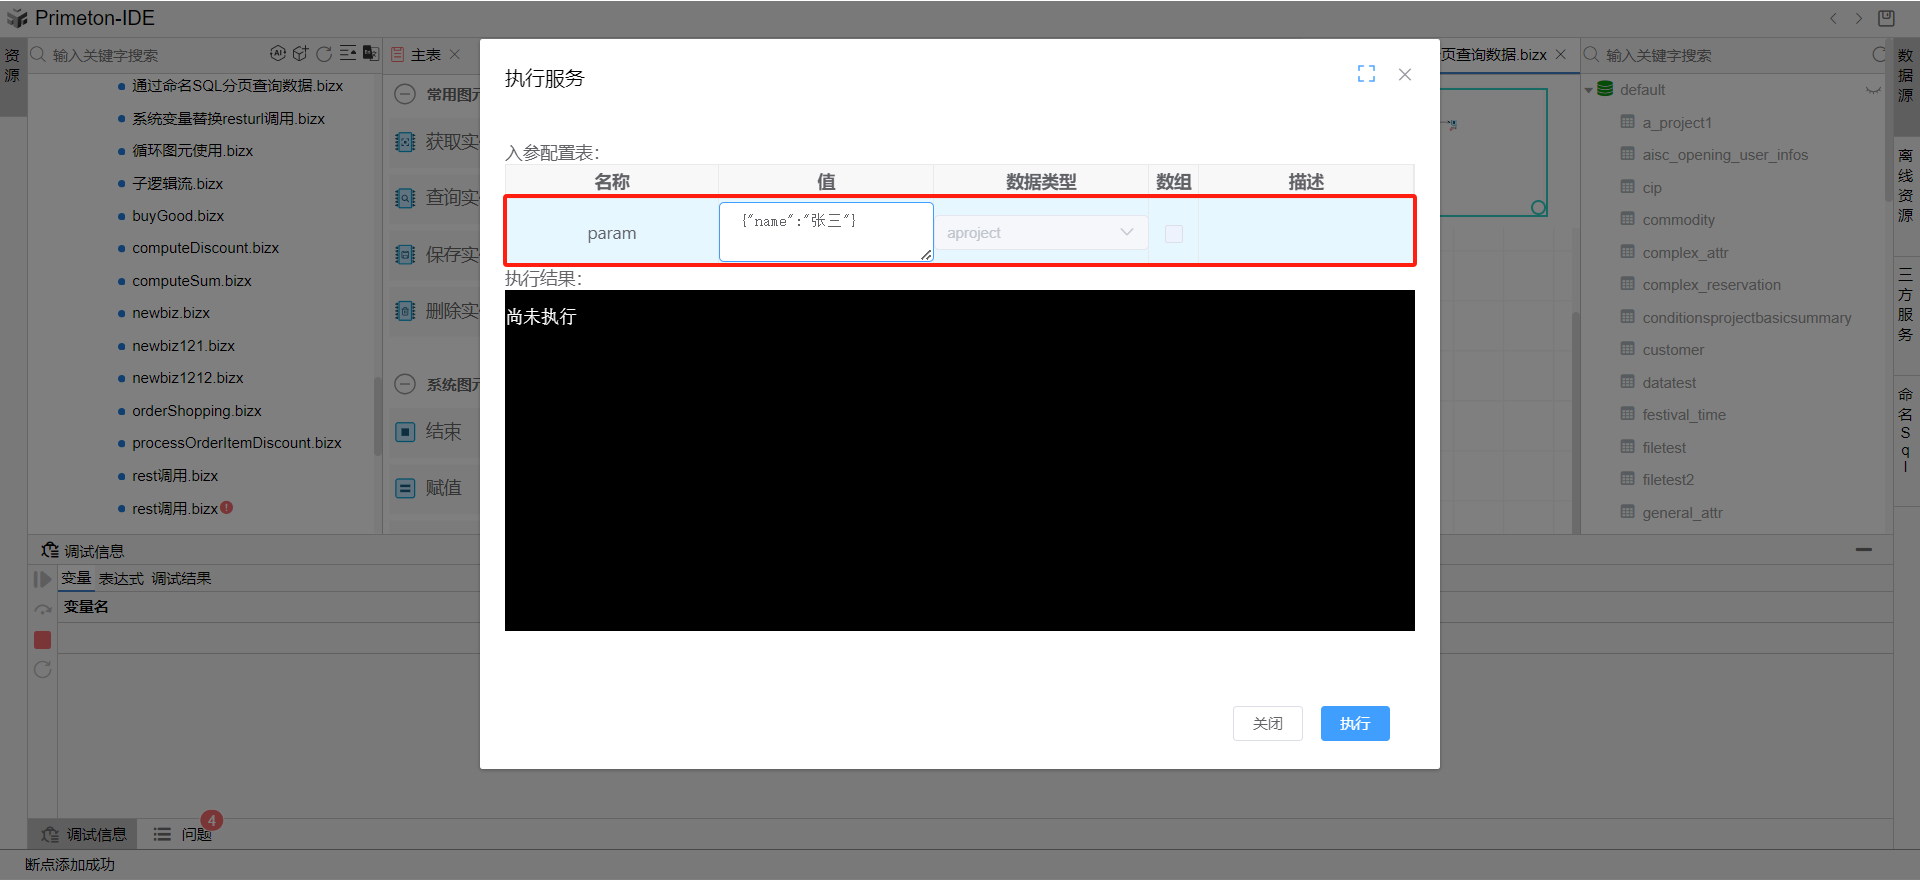Collapse the 常用图元 palette section
The width and height of the screenshot is (1920, 880).
coord(405,94)
